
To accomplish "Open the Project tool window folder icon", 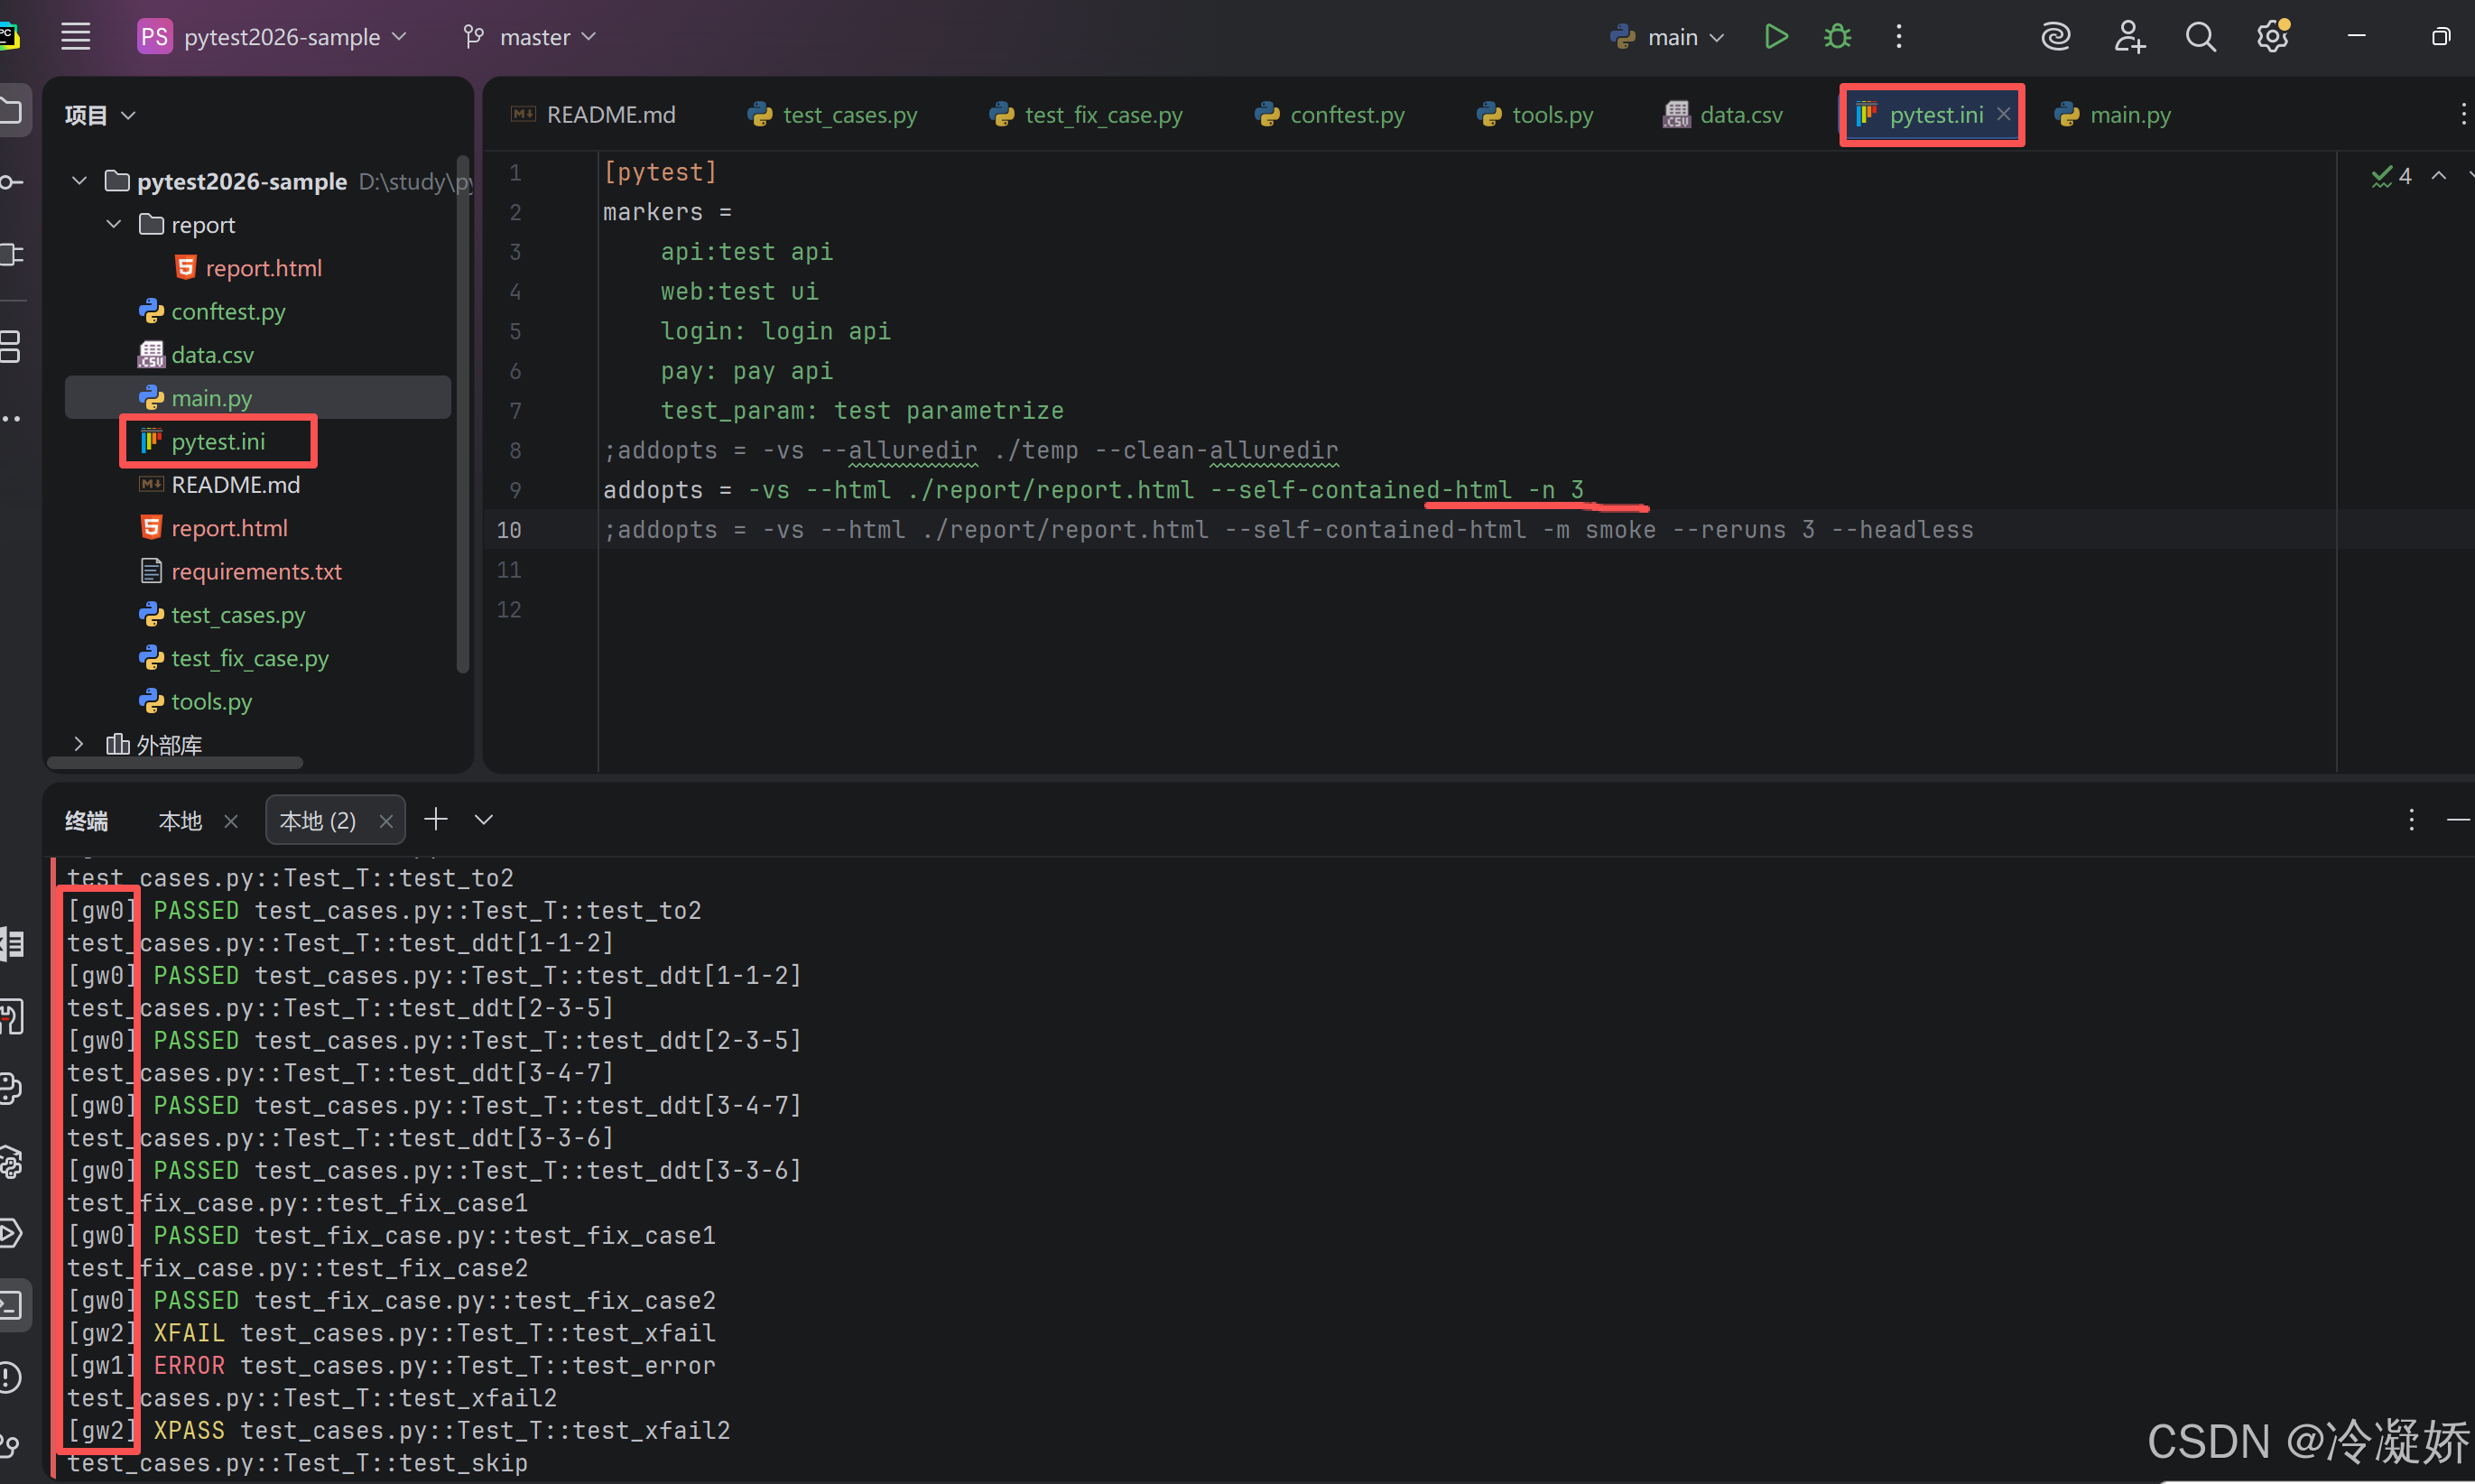I will (x=12, y=110).
